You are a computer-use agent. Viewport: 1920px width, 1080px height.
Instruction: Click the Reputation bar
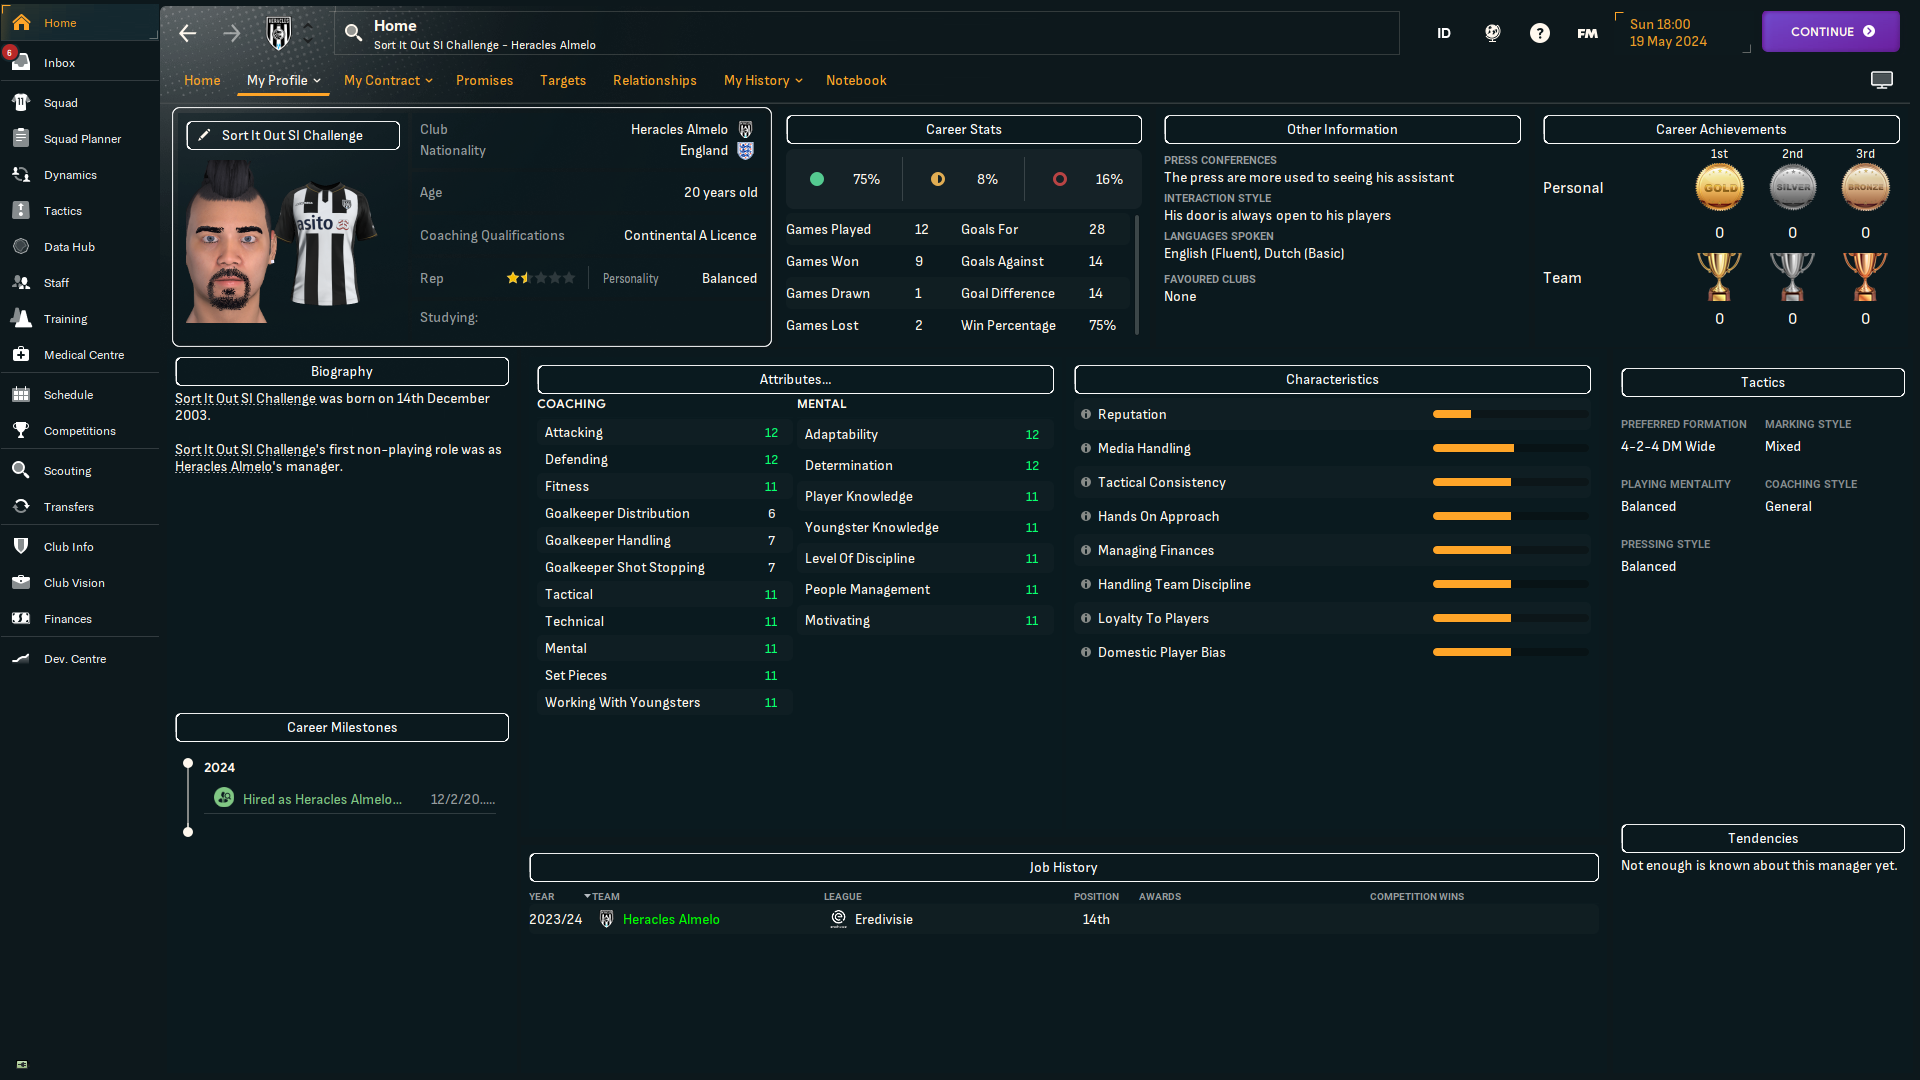[x=1510, y=414]
